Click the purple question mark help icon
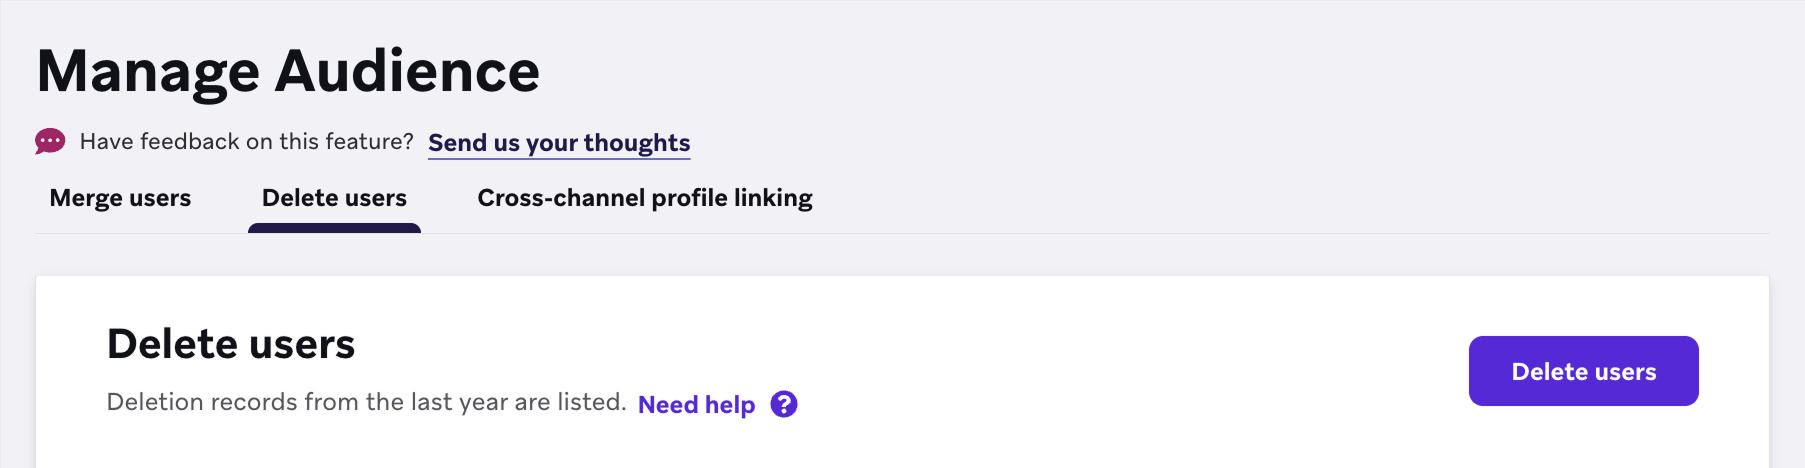This screenshot has height=468, width=1805. tap(784, 404)
